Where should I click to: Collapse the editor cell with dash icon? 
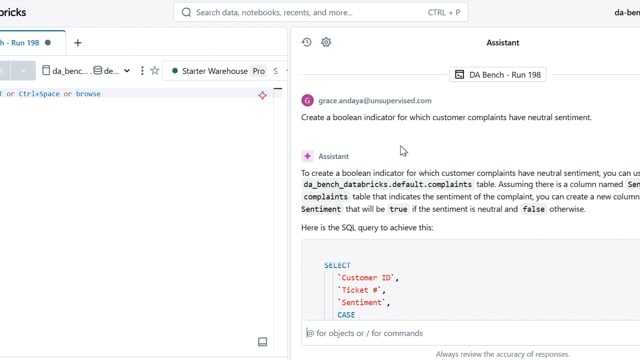pyautogui.click(x=278, y=89)
